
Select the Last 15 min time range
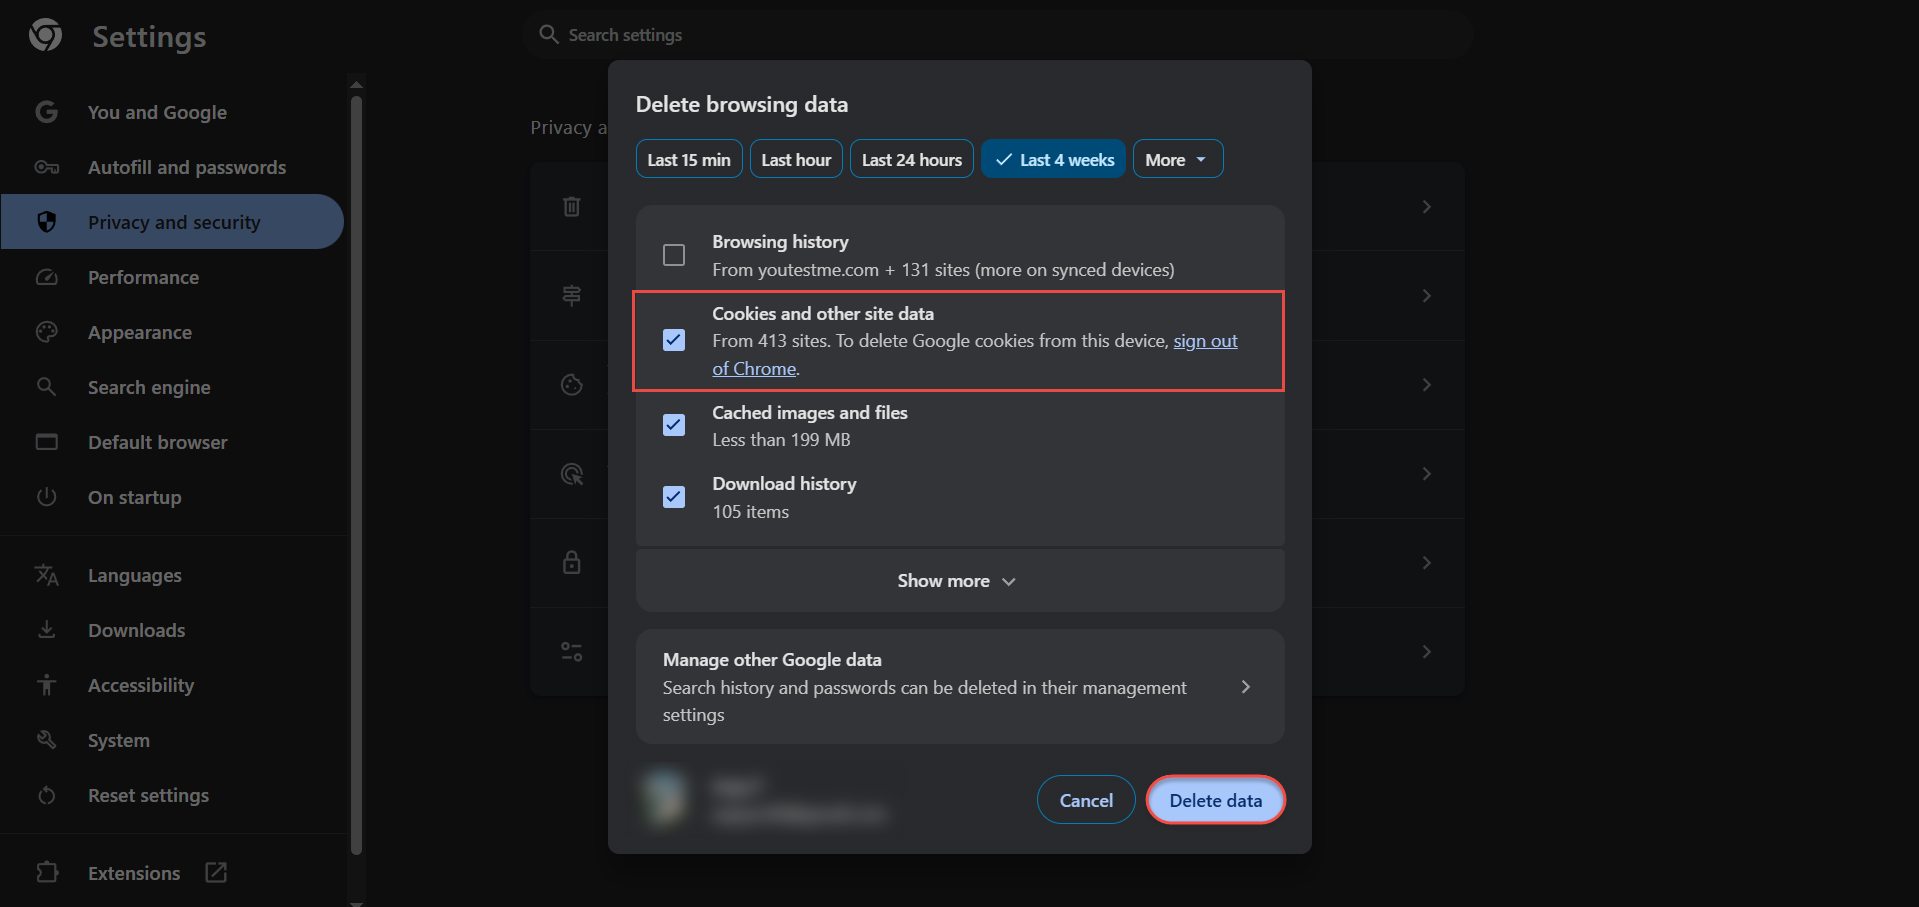pos(688,160)
